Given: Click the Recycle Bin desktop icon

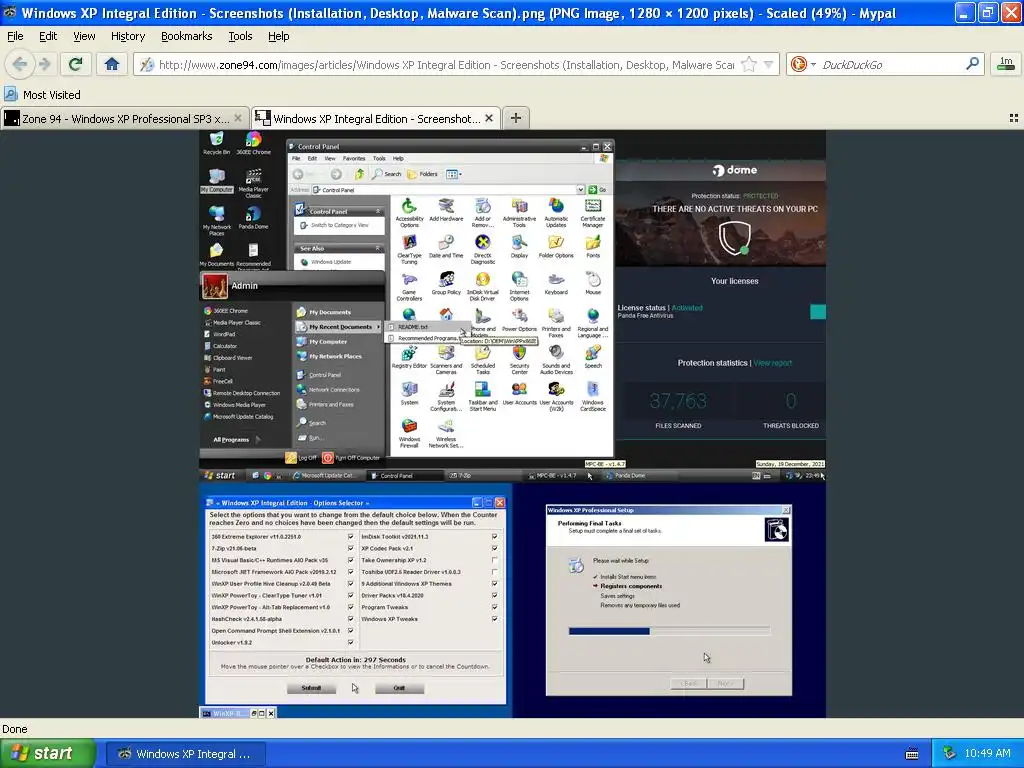Looking at the screenshot, I should (x=216, y=143).
